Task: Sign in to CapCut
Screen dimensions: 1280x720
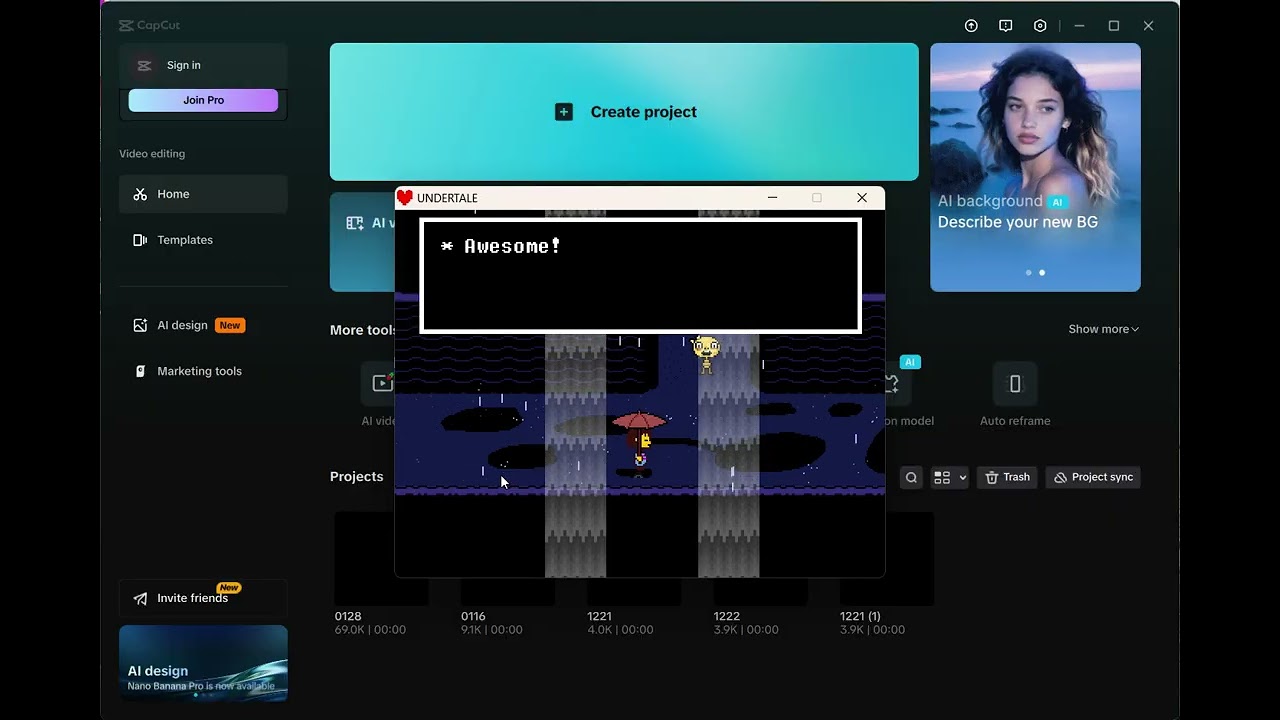Action: point(183,65)
